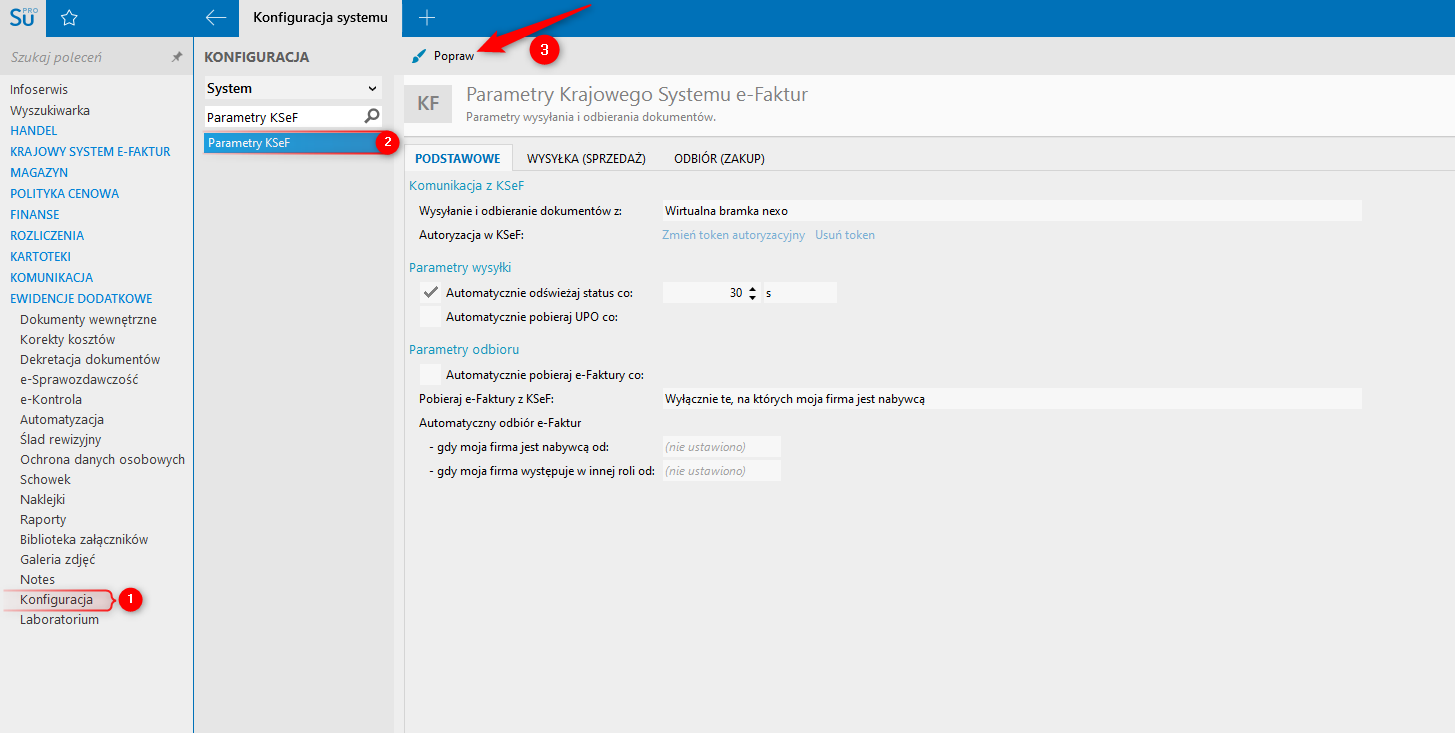Image resolution: width=1455 pixels, height=733 pixels.
Task: Switch to PODSTAWOWE tab
Action: coord(457,158)
